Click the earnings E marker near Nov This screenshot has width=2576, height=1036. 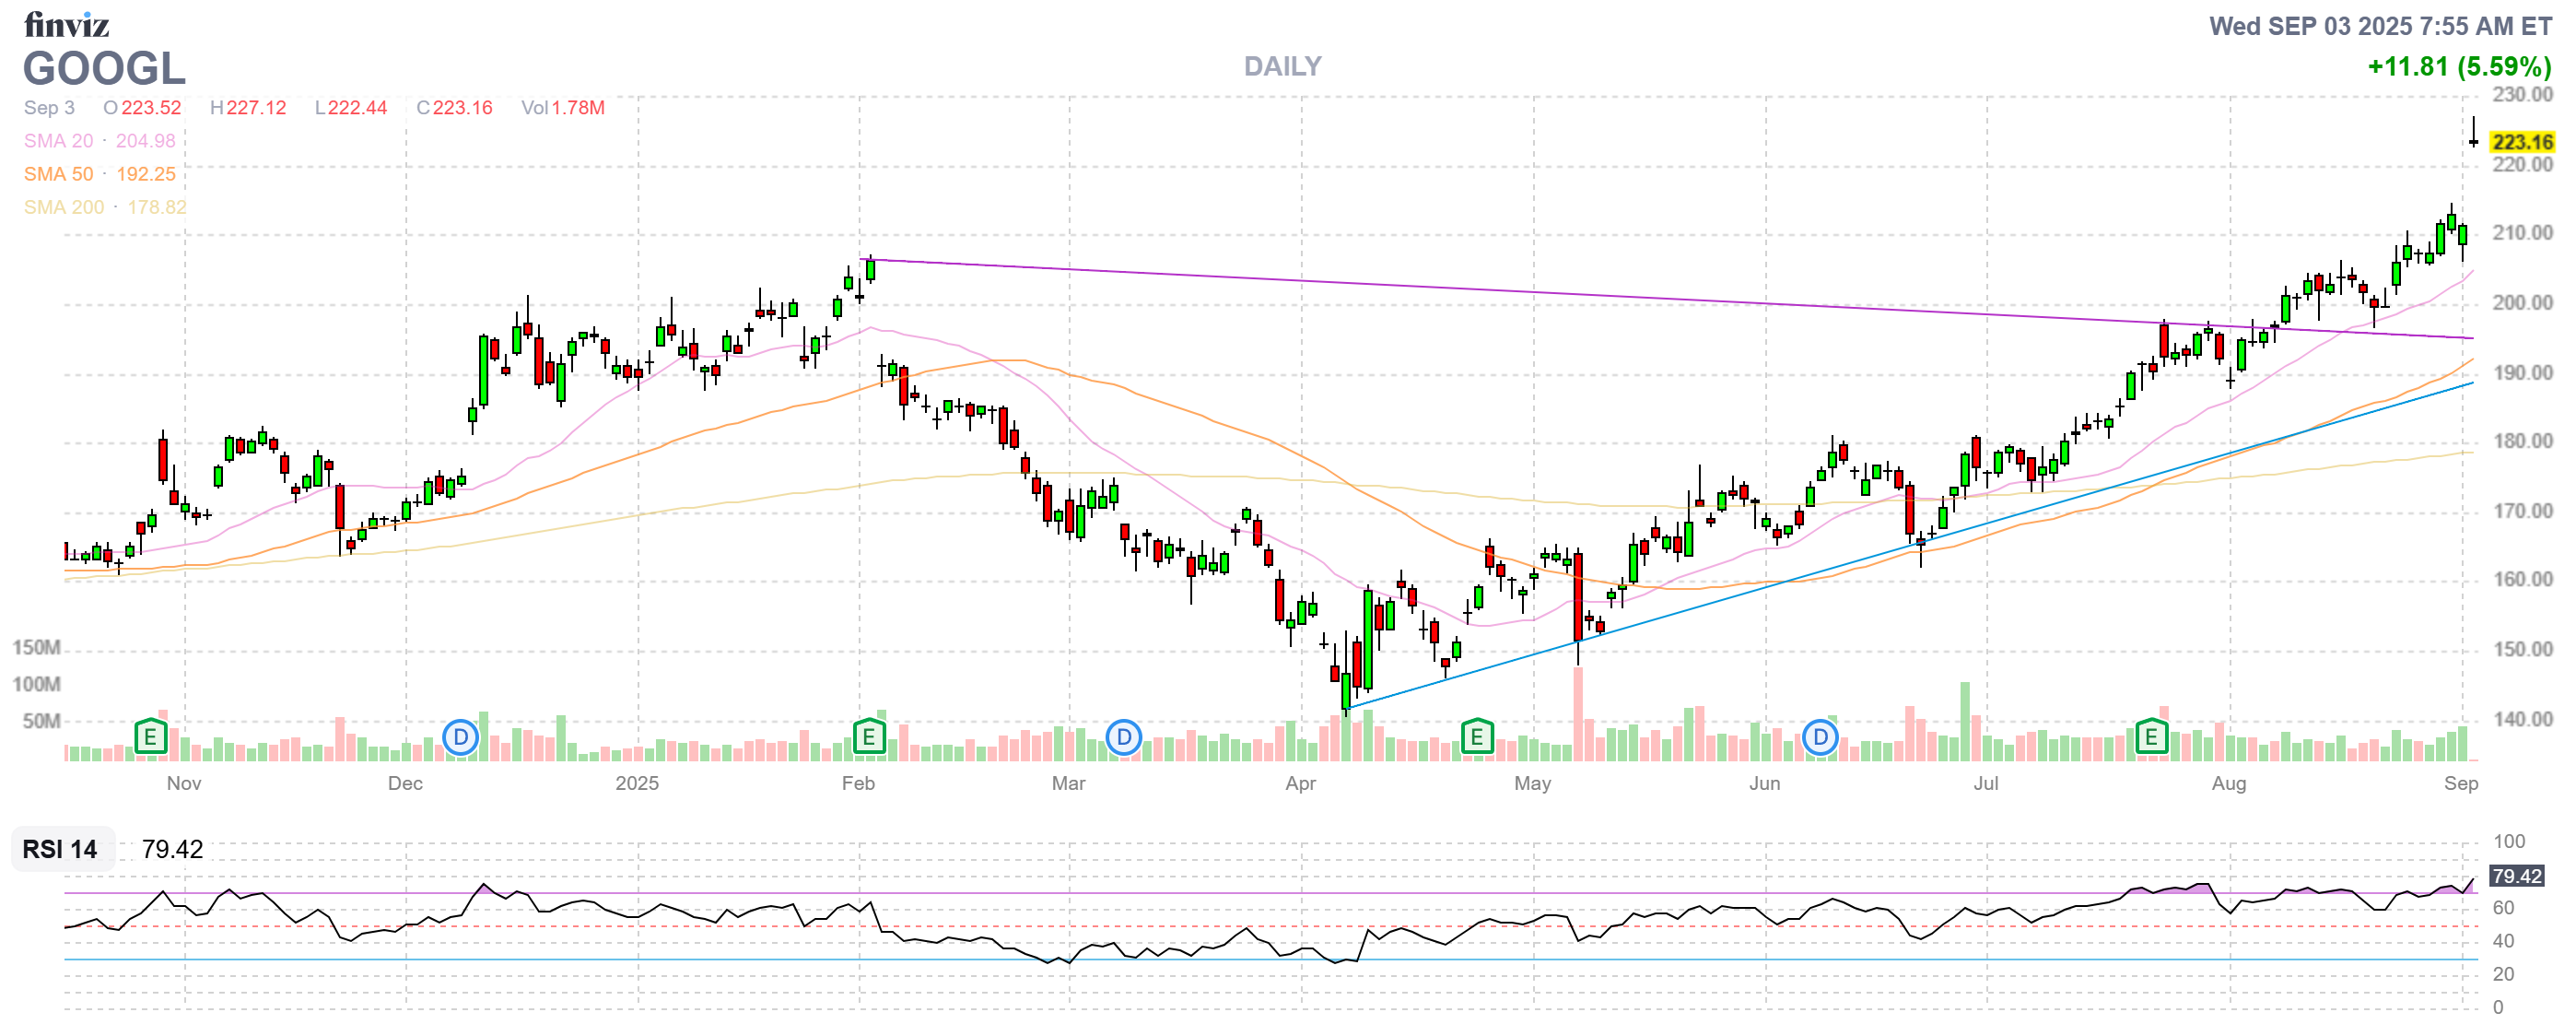(150, 738)
